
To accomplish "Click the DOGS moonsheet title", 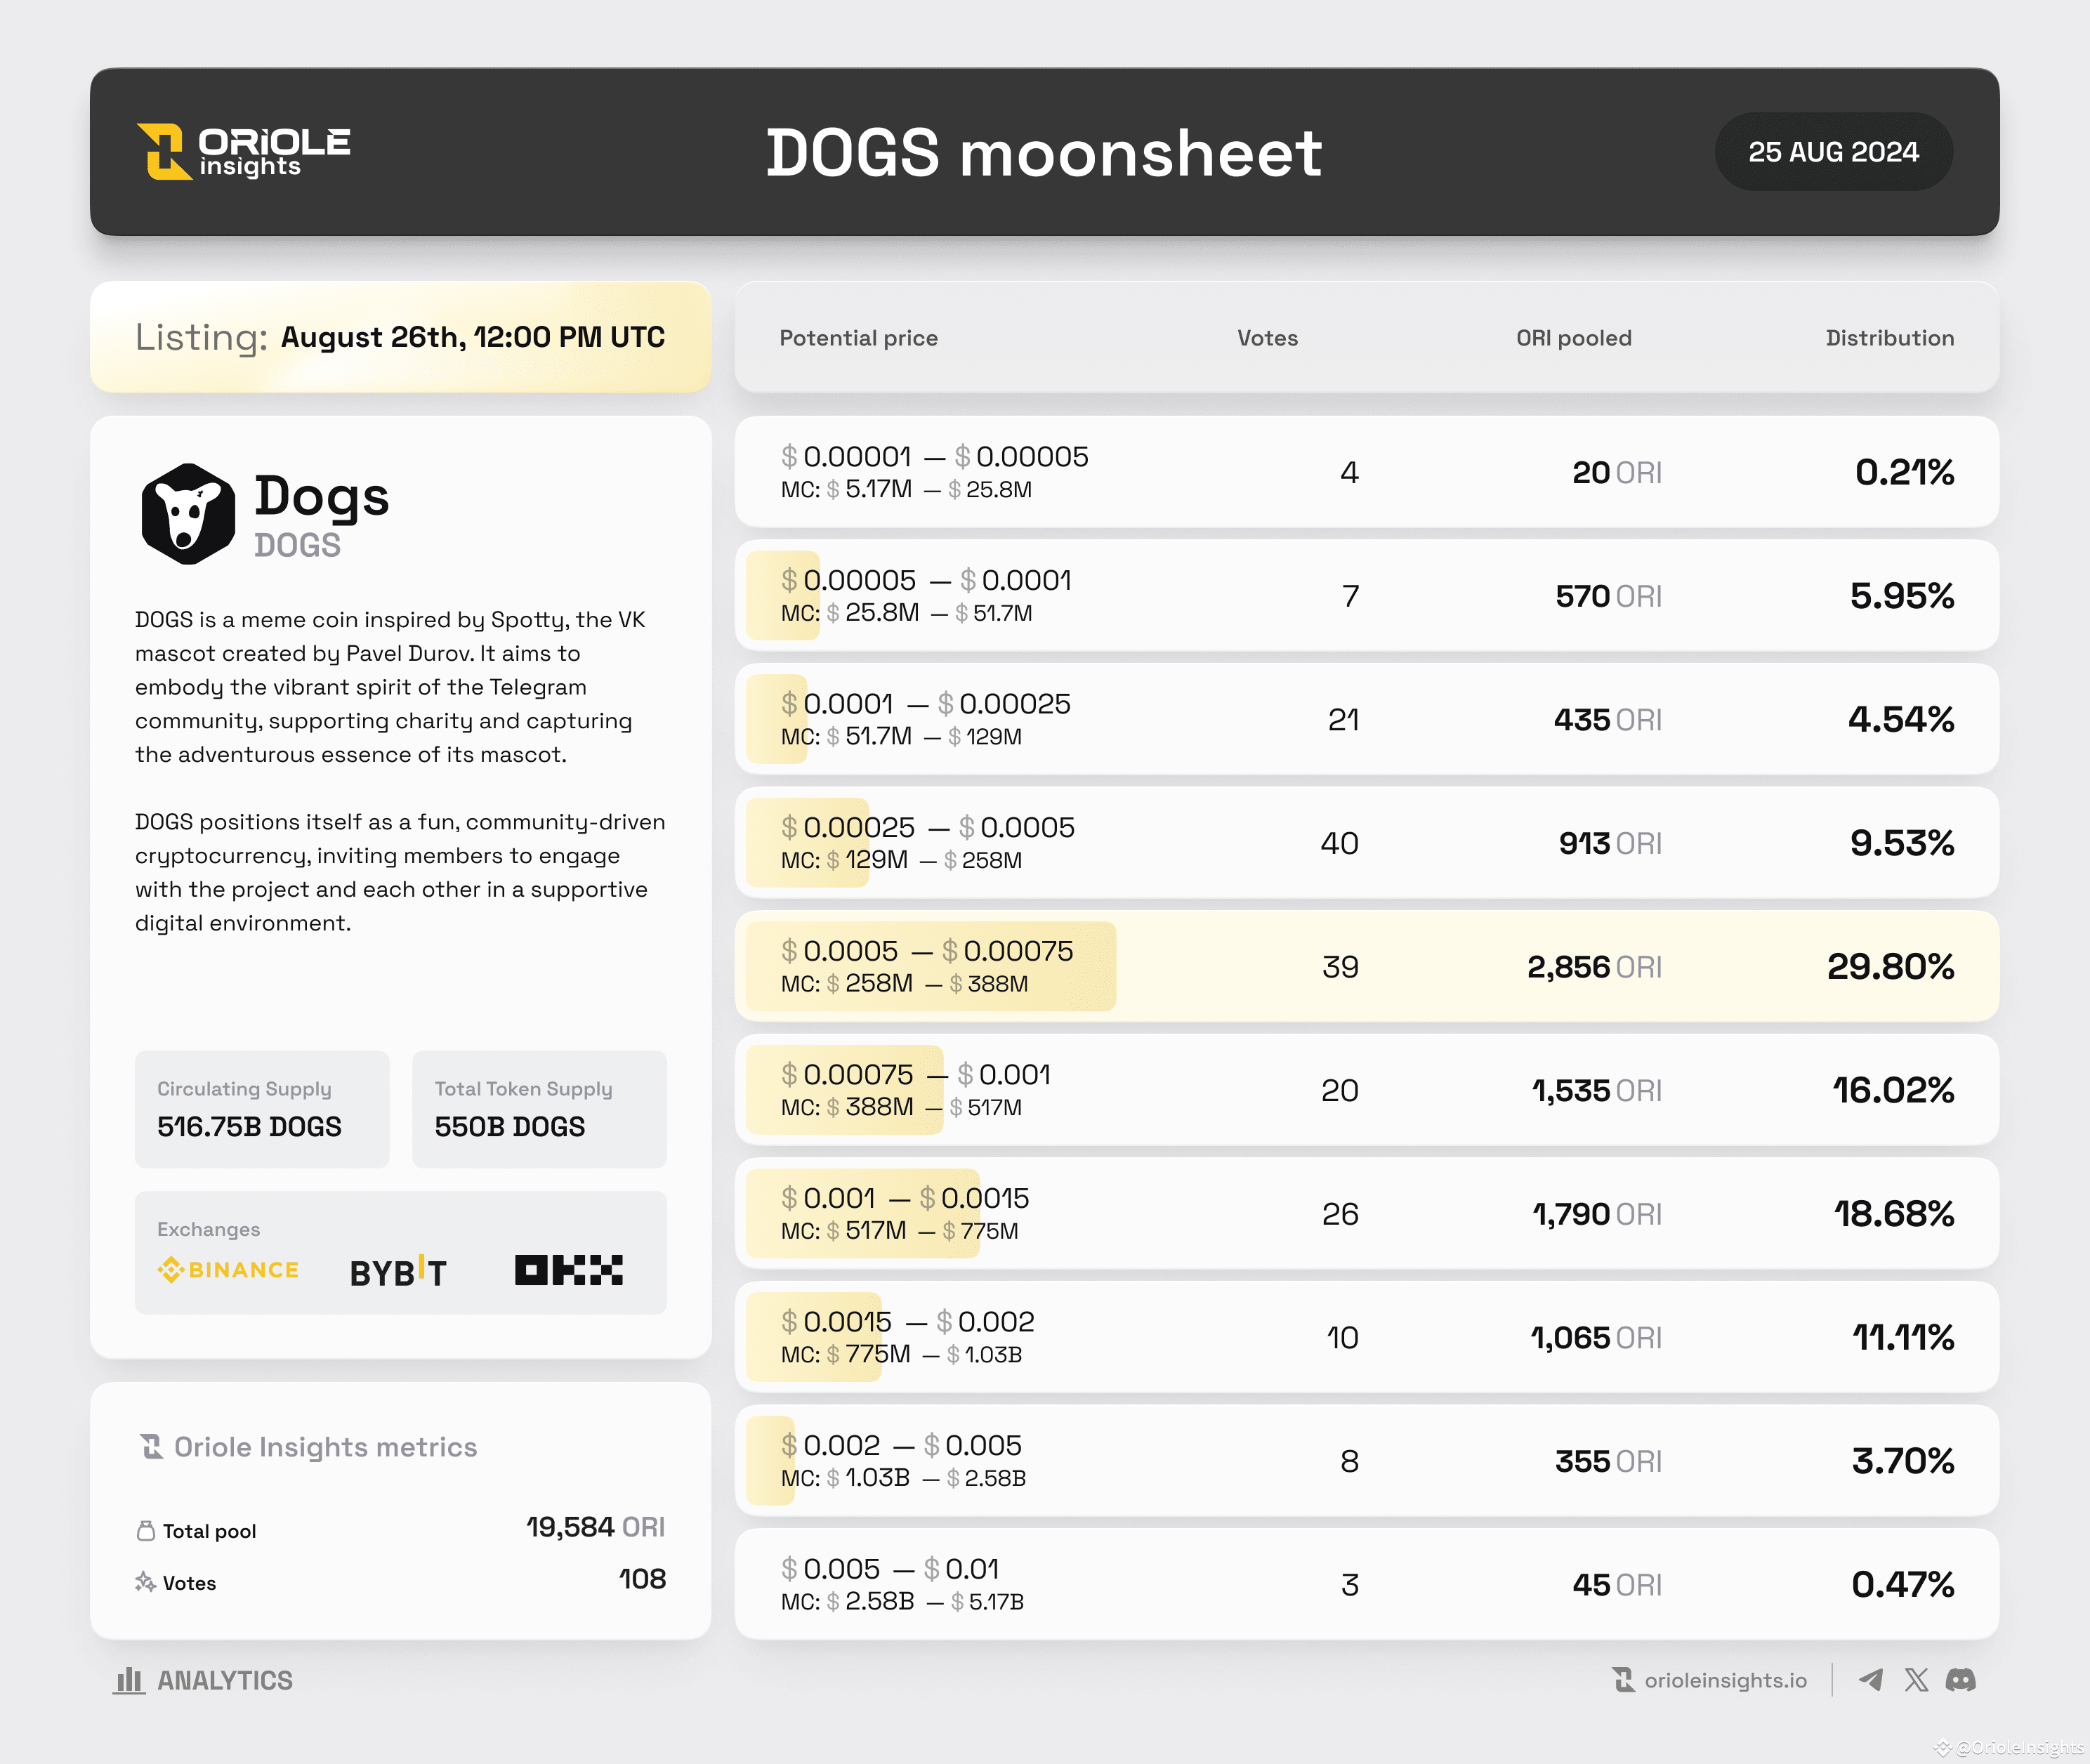I will point(1044,153).
